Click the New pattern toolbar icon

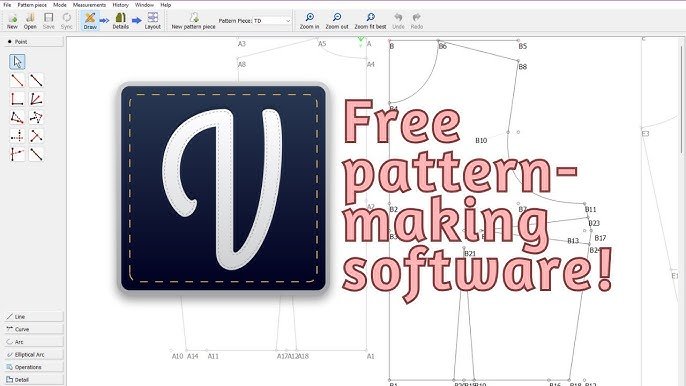12,21
